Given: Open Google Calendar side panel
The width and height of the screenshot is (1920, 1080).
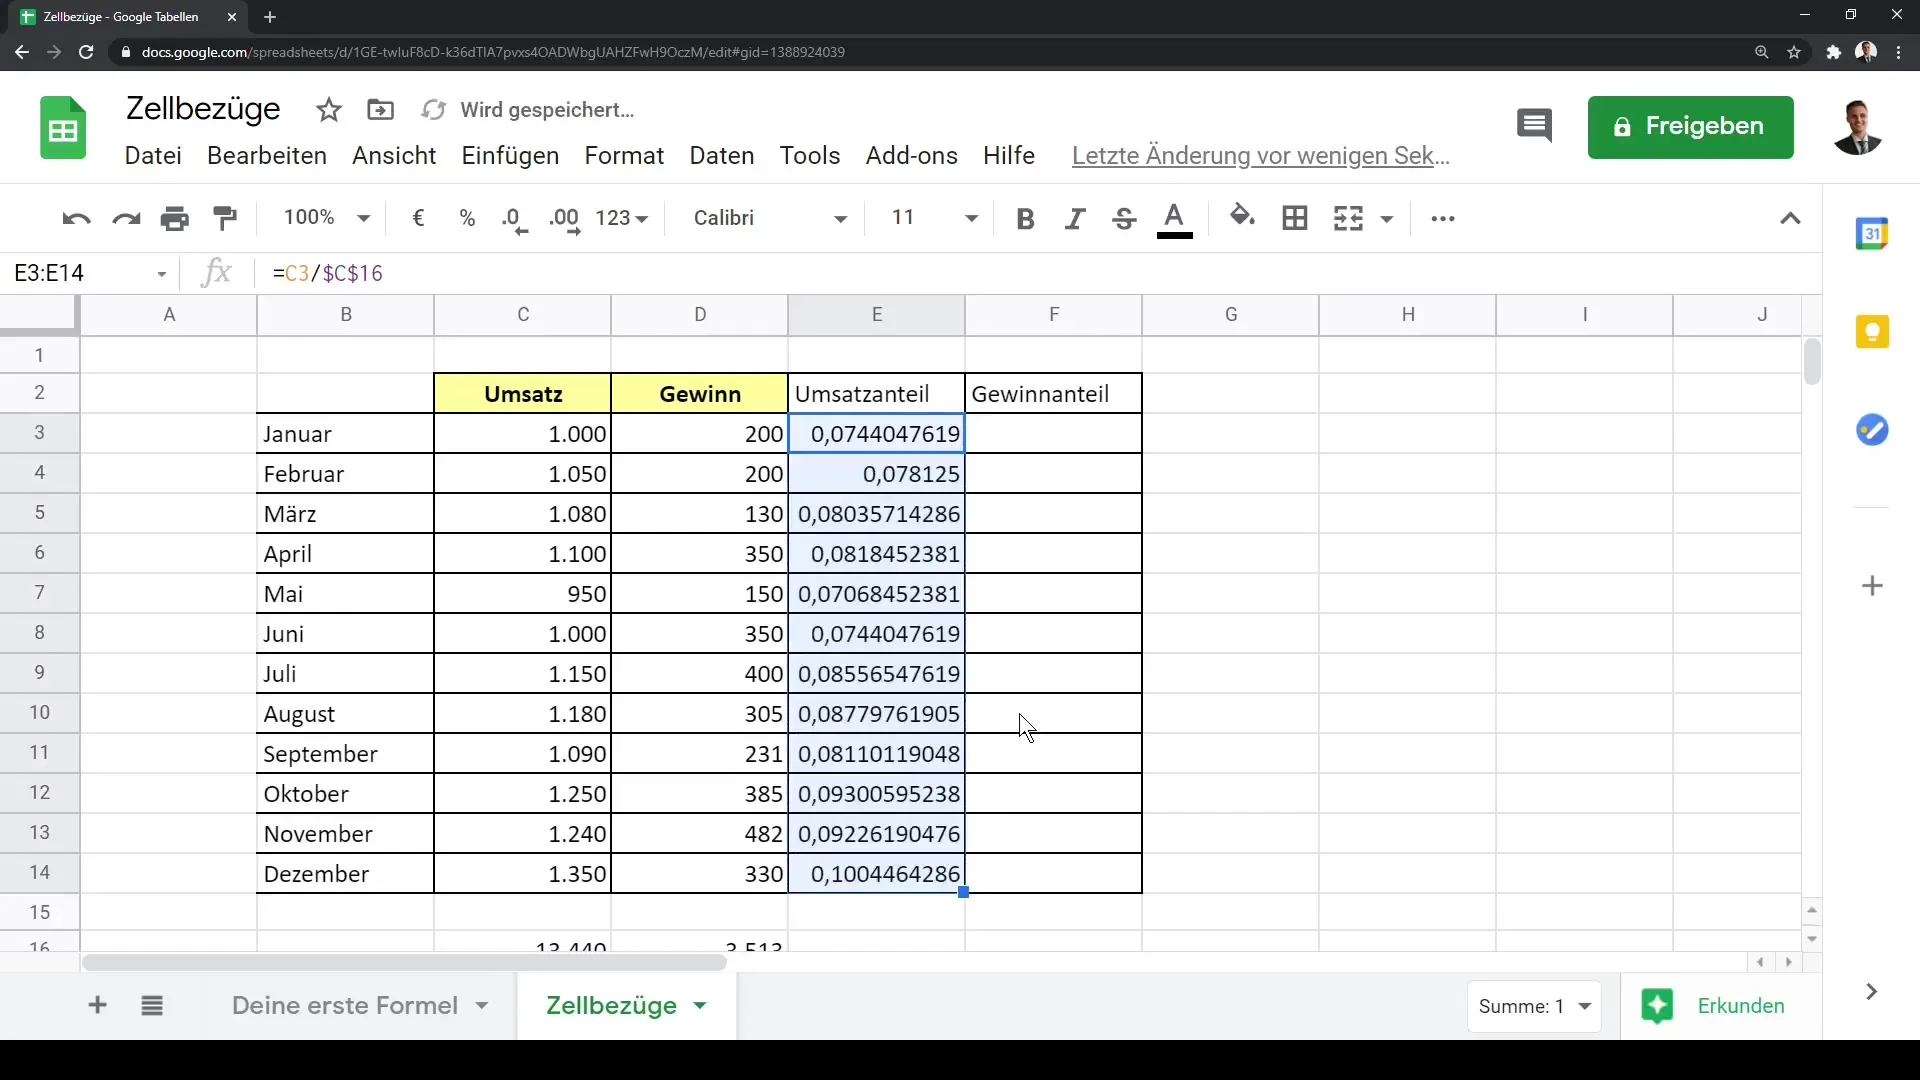Looking at the screenshot, I should pyautogui.click(x=1872, y=234).
